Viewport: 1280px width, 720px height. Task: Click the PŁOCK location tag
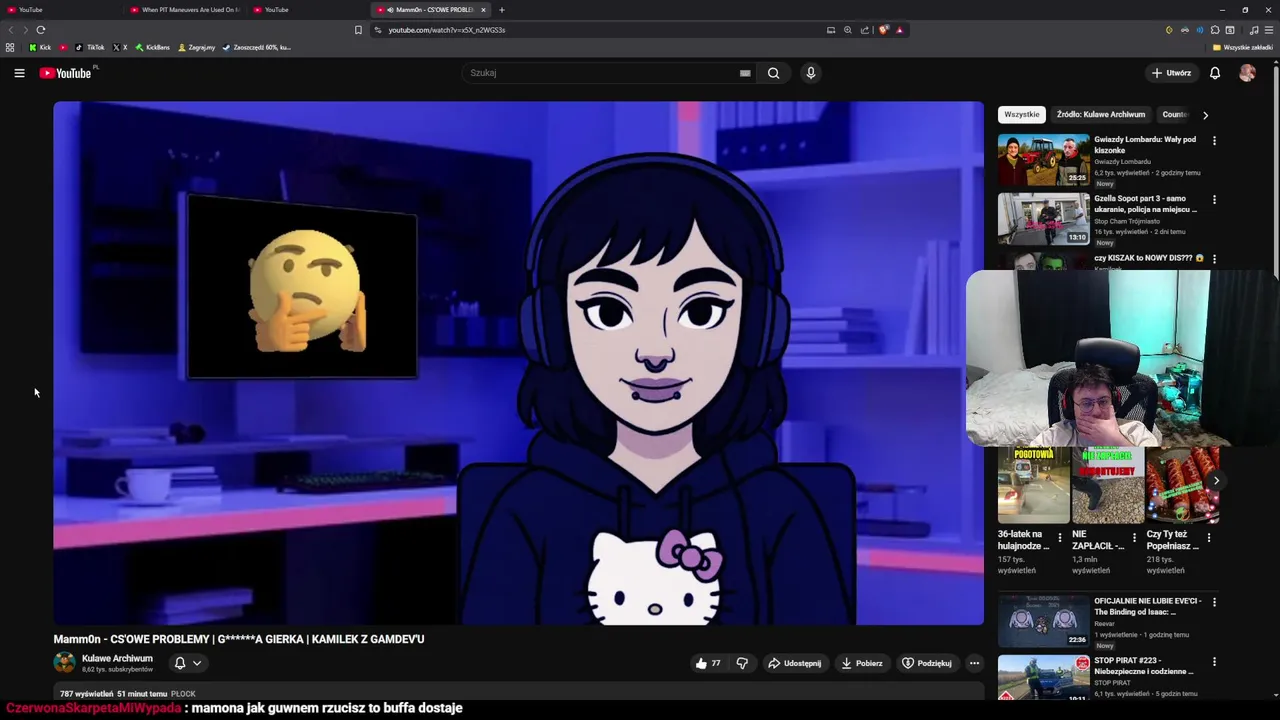183,694
